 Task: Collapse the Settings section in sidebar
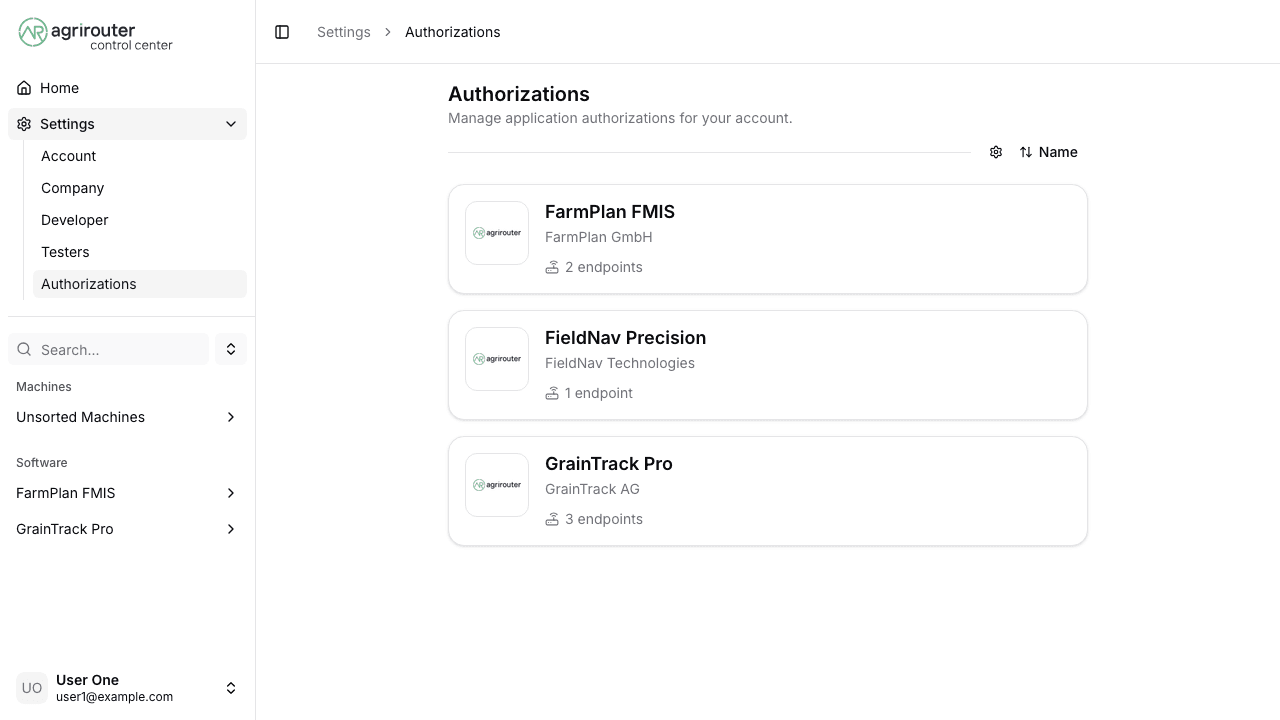[x=231, y=124]
